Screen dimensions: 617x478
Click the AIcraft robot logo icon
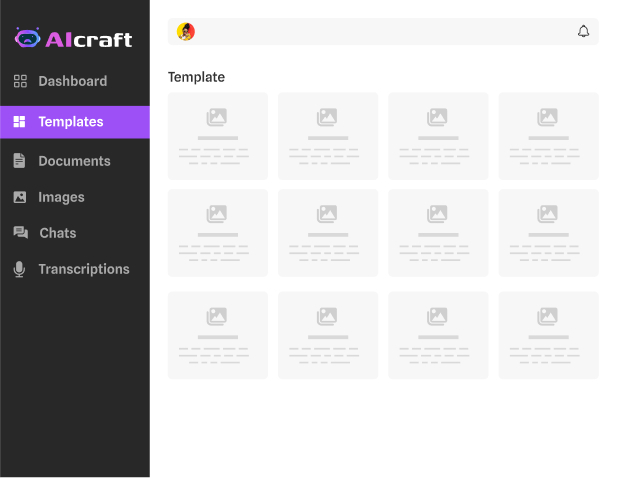pyautogui.click(x=27, y=38)
